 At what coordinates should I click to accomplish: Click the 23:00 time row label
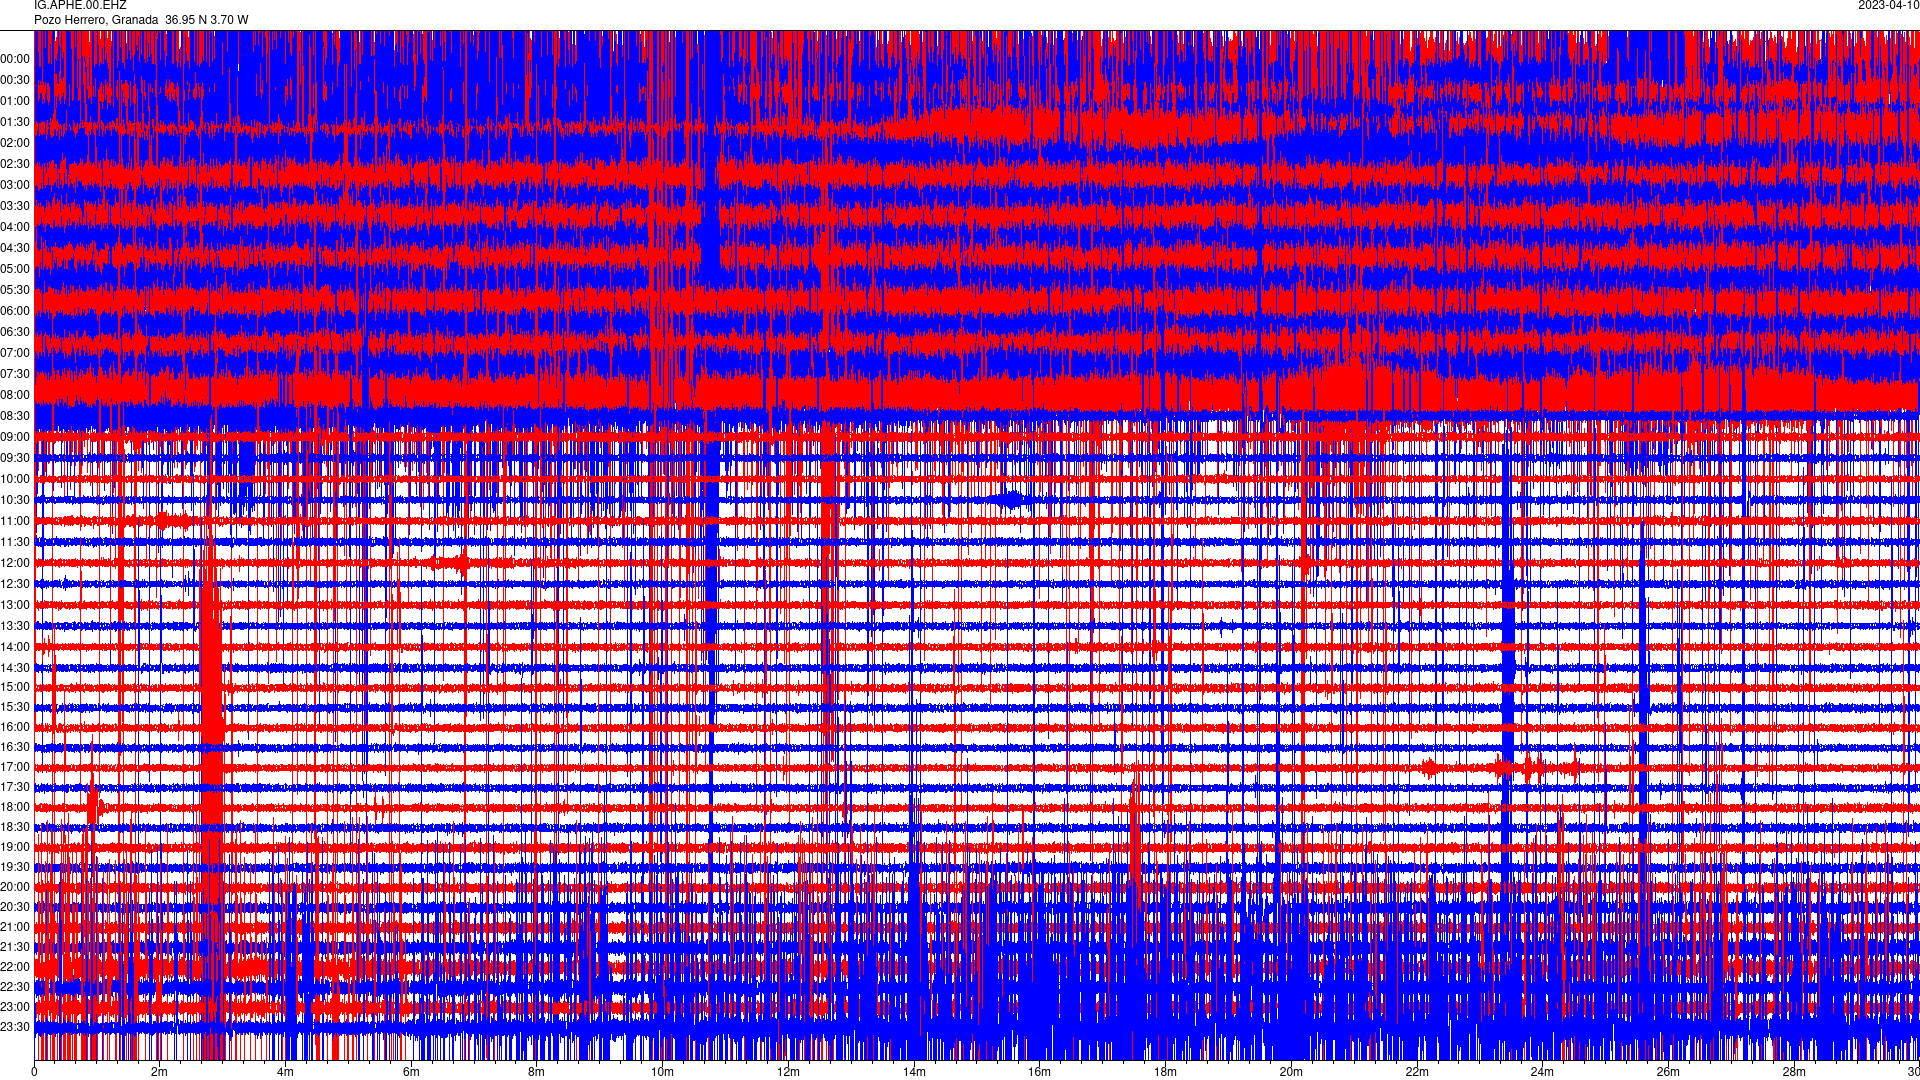tap(15, 1007)
